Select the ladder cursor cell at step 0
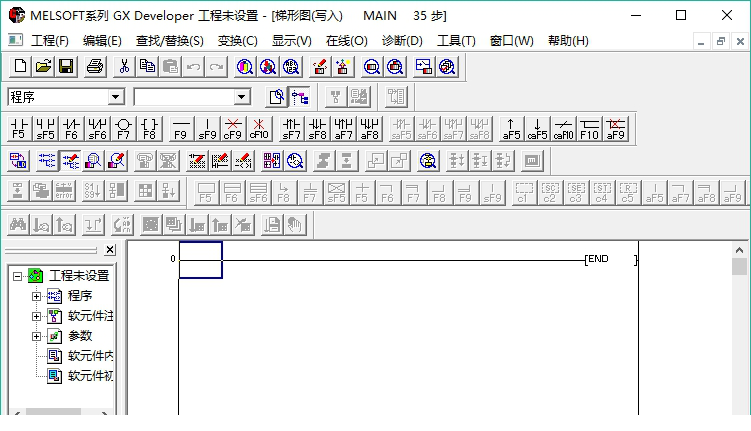This screenshot has height=431, width=751. tap(201, 260)
